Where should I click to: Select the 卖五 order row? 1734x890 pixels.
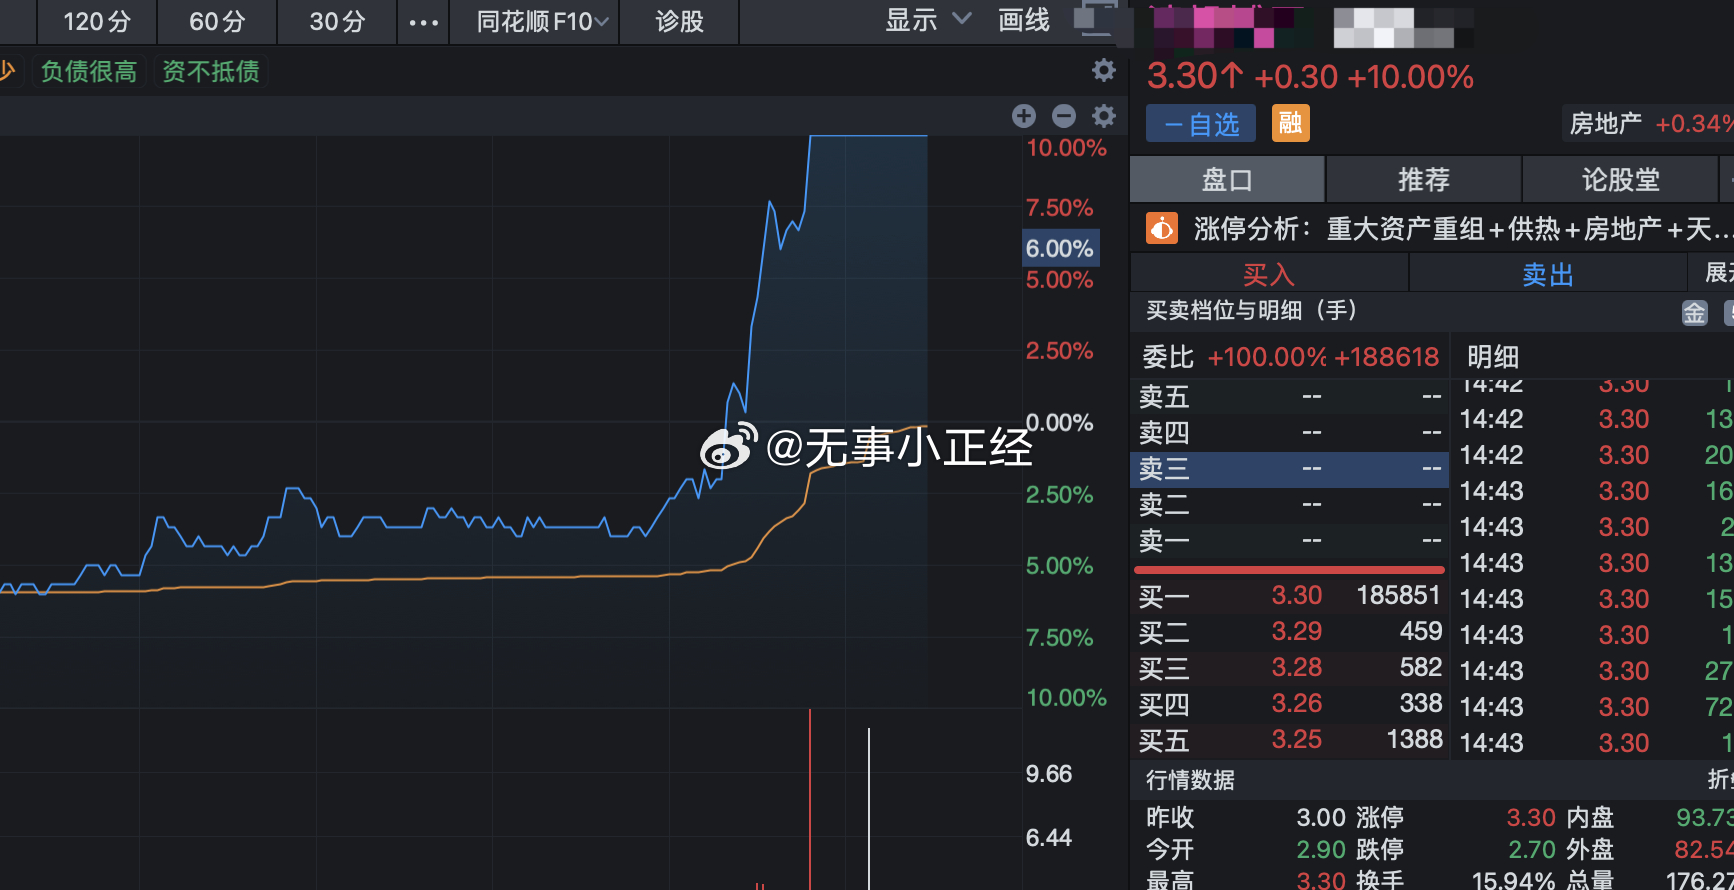click(1289, 397)
